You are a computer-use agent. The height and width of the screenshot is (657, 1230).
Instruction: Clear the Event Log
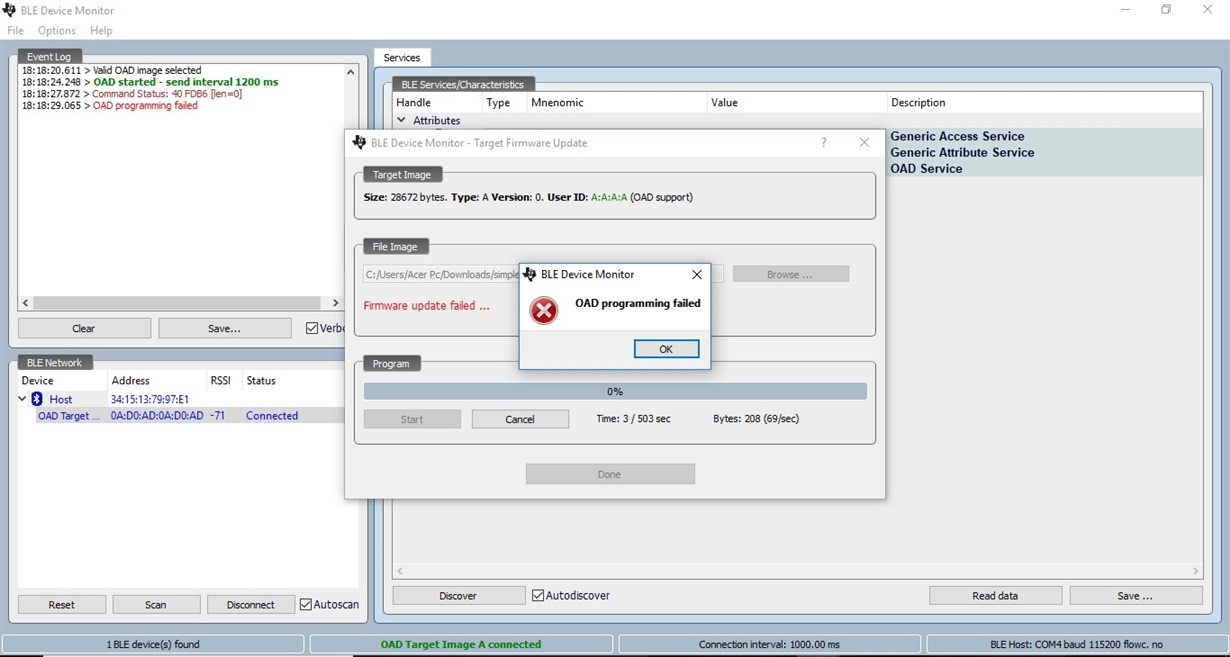click(x=84, y=328)
